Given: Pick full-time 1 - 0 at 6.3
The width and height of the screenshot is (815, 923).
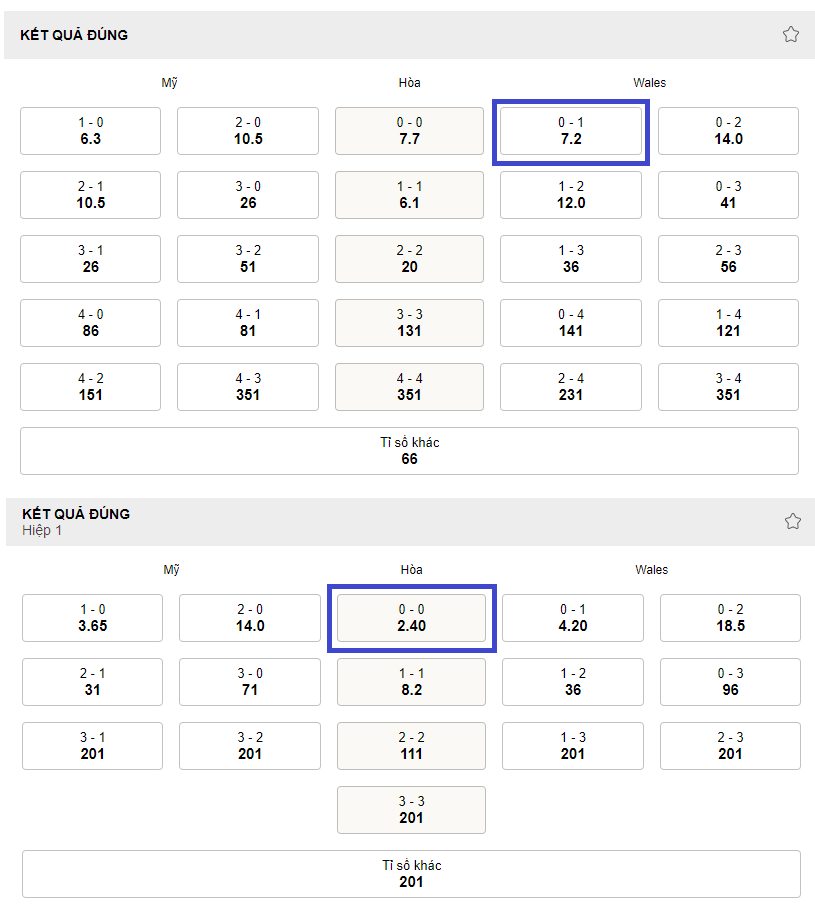Looking at the screenshot, I should coord(91,131).
